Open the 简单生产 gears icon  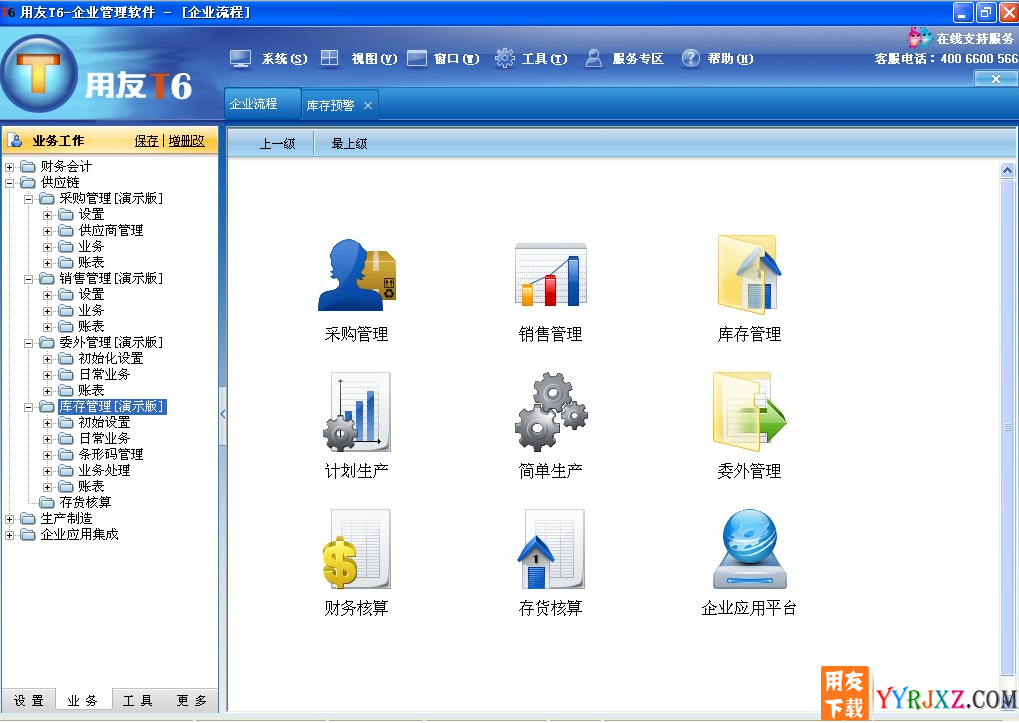click(x=550, y=412)
